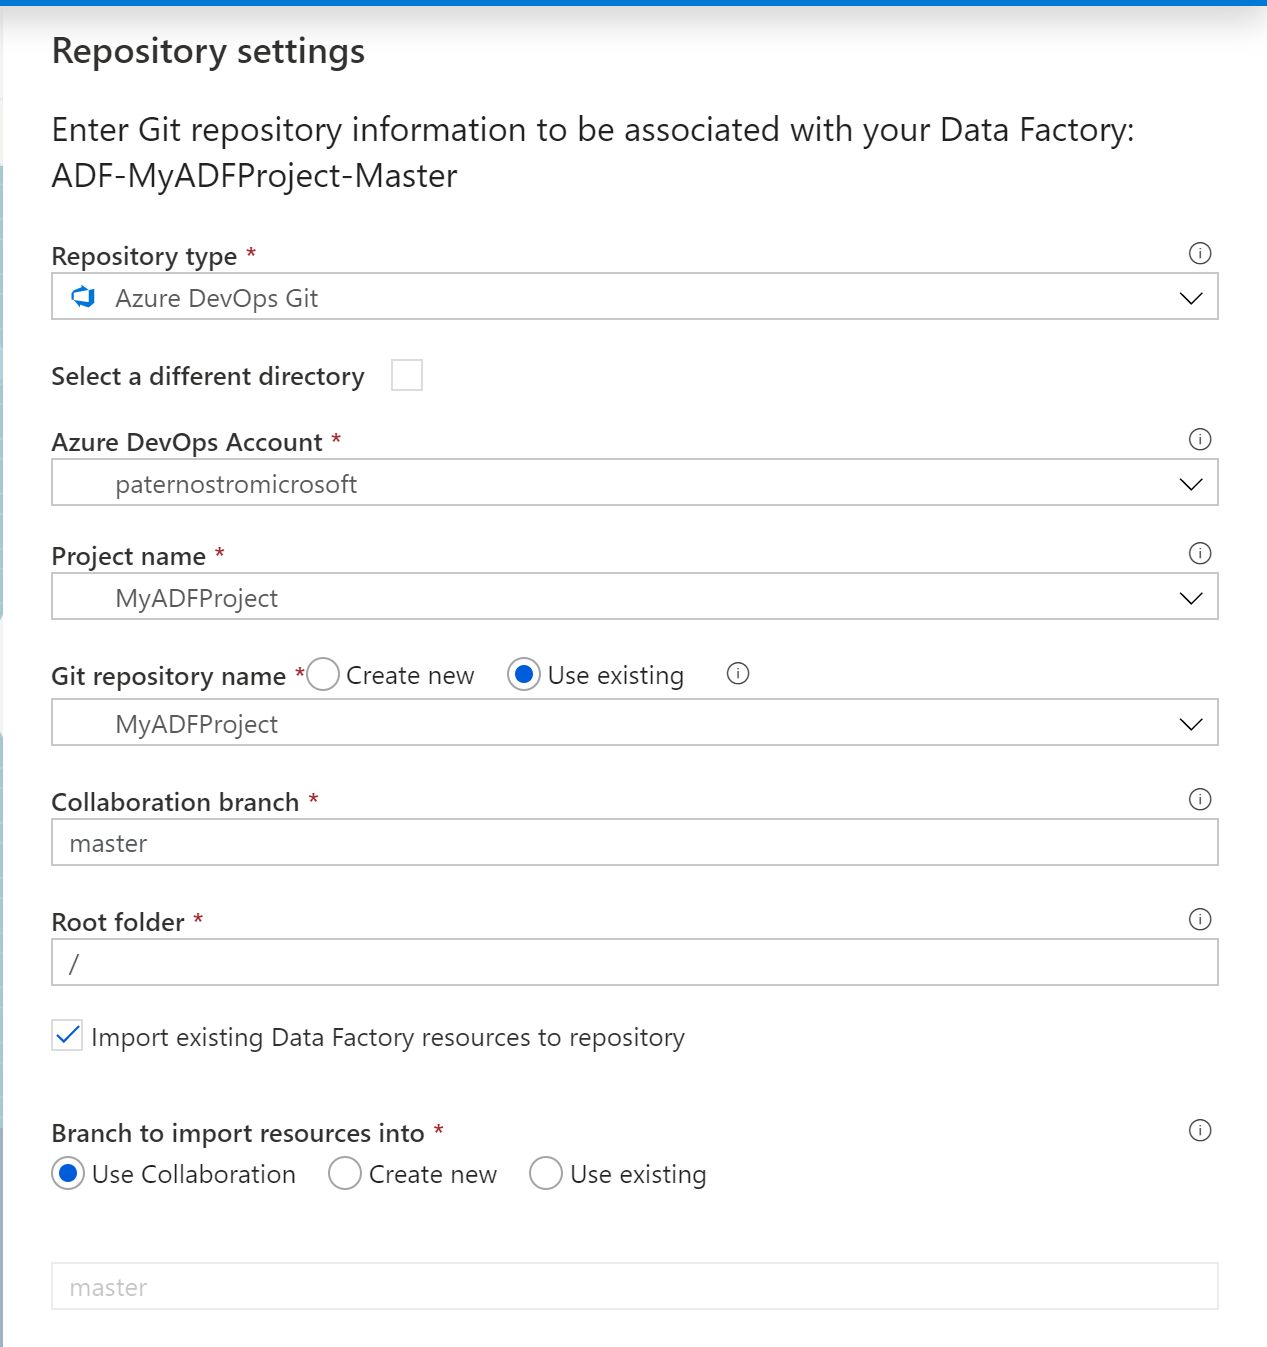Click the Project name info icon
1267x1347 pixels.
[x=1200, y=553]
